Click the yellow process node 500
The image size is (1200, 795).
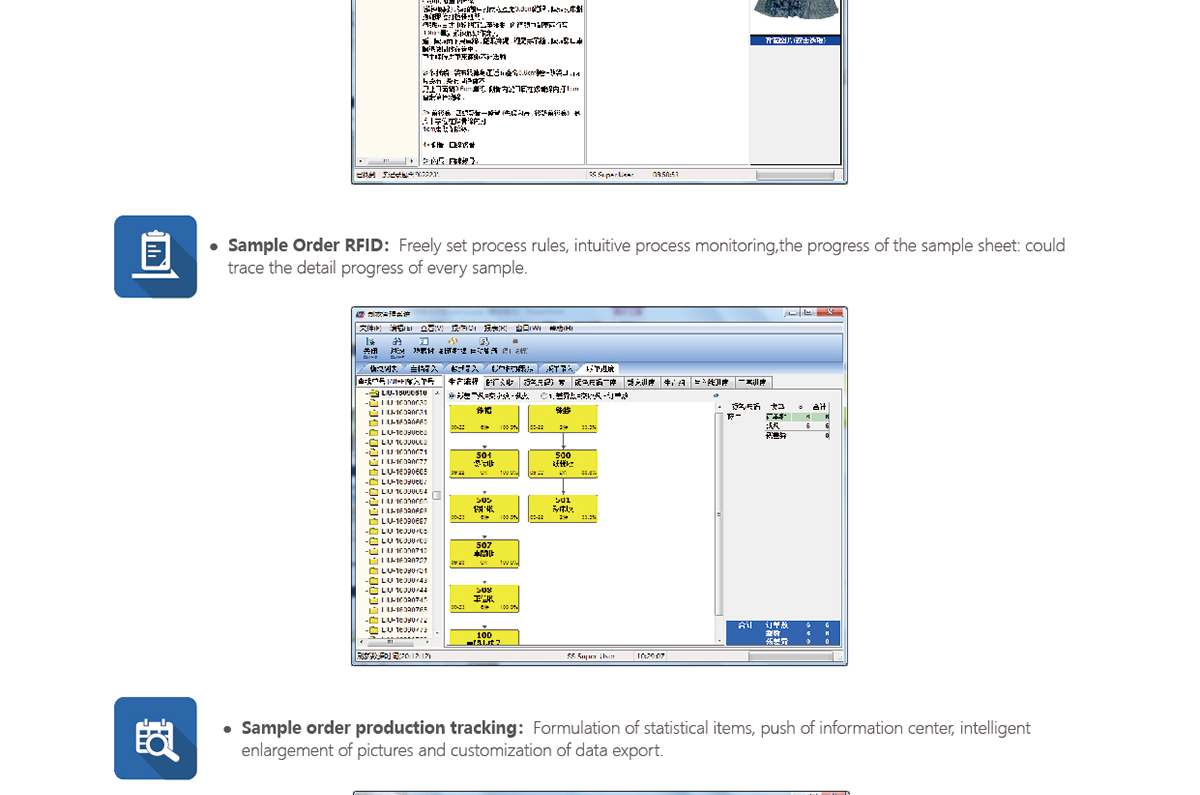click(563, 463)
